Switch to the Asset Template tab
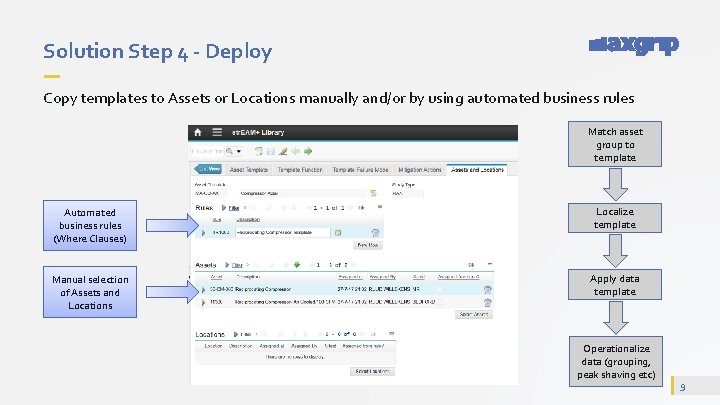The width and height of the screenshot is (720, 405). pyautogui.click(x=248, y=170)
